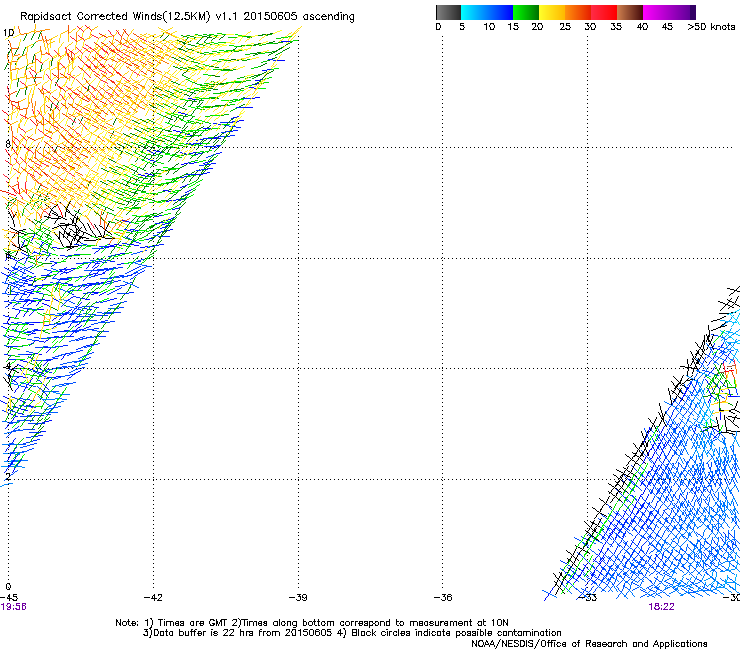Click the '0' latitude axis label

click(8, 587)
